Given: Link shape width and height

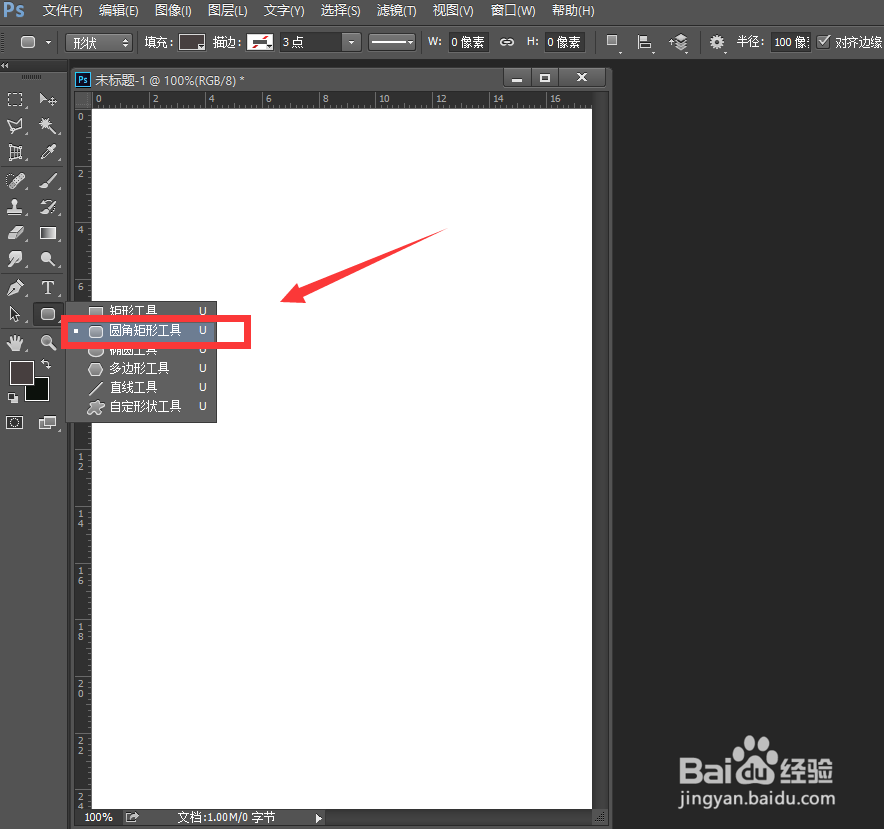Looking at the screenshot, I should tap(507, 42).
